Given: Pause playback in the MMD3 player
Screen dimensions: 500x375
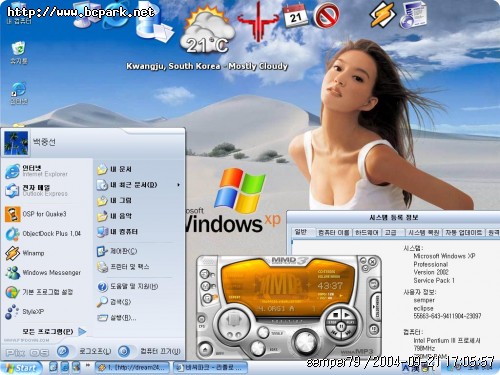Looking at the screenshot, I should pyautogui.click(x=341, y=325).
